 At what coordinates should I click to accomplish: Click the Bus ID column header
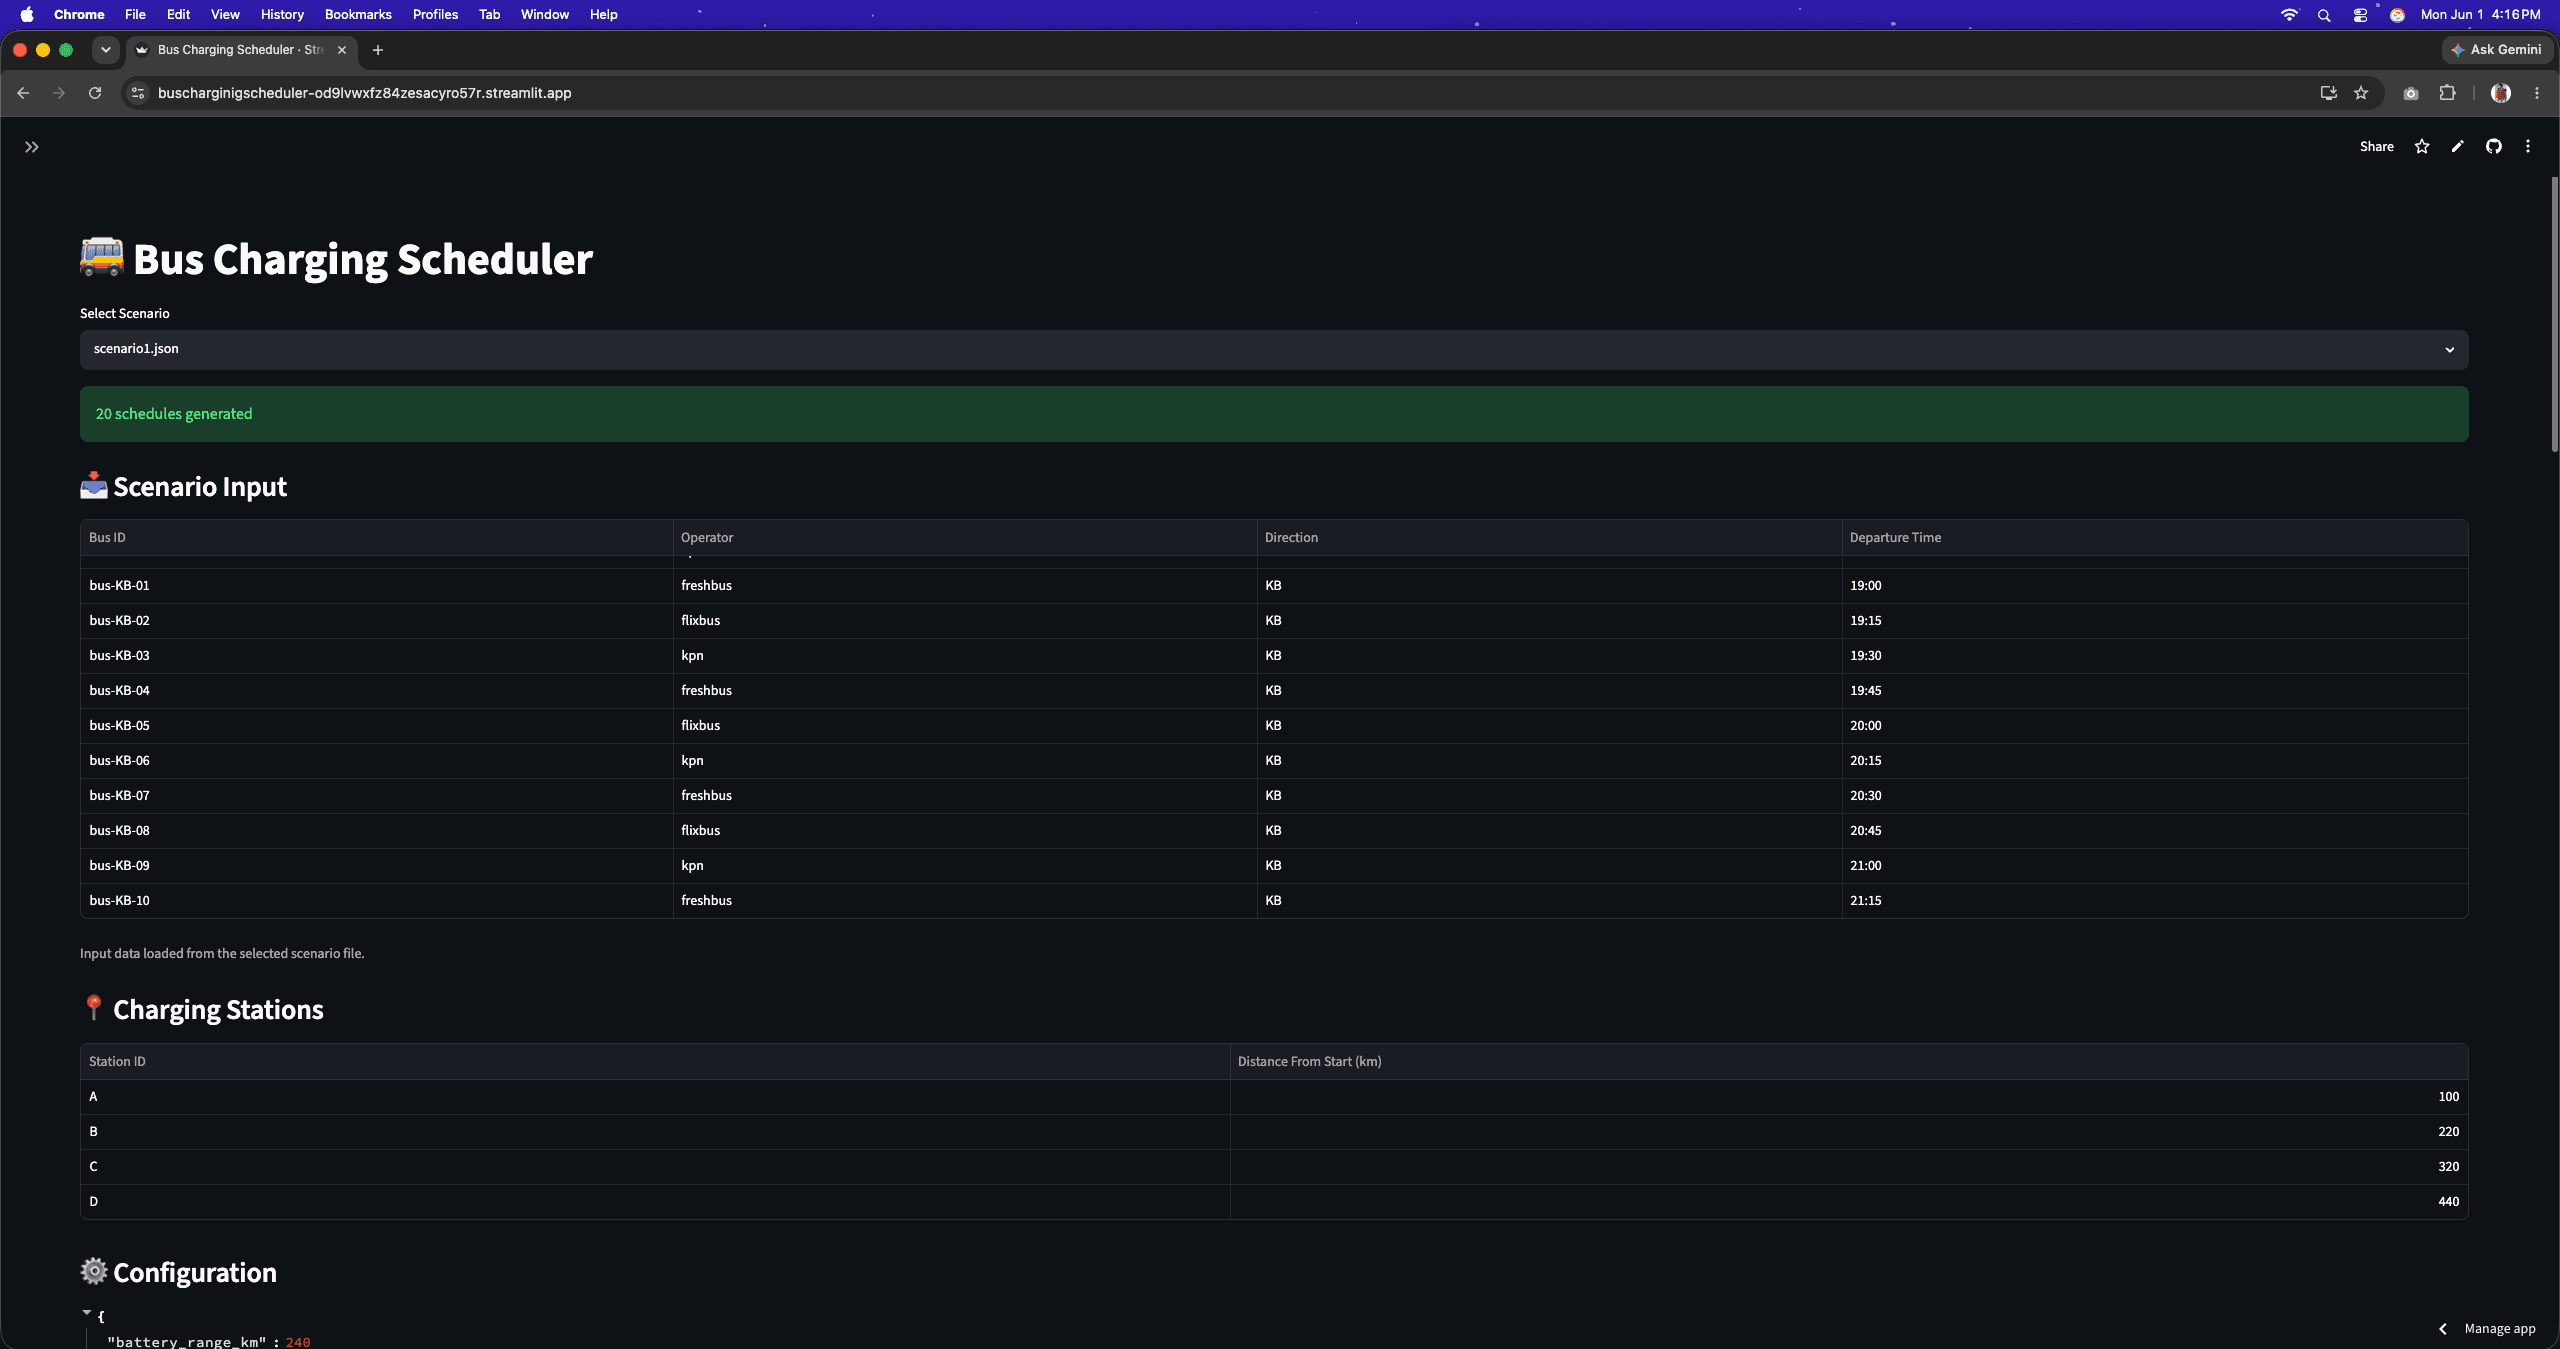click(x=376, y=537)
